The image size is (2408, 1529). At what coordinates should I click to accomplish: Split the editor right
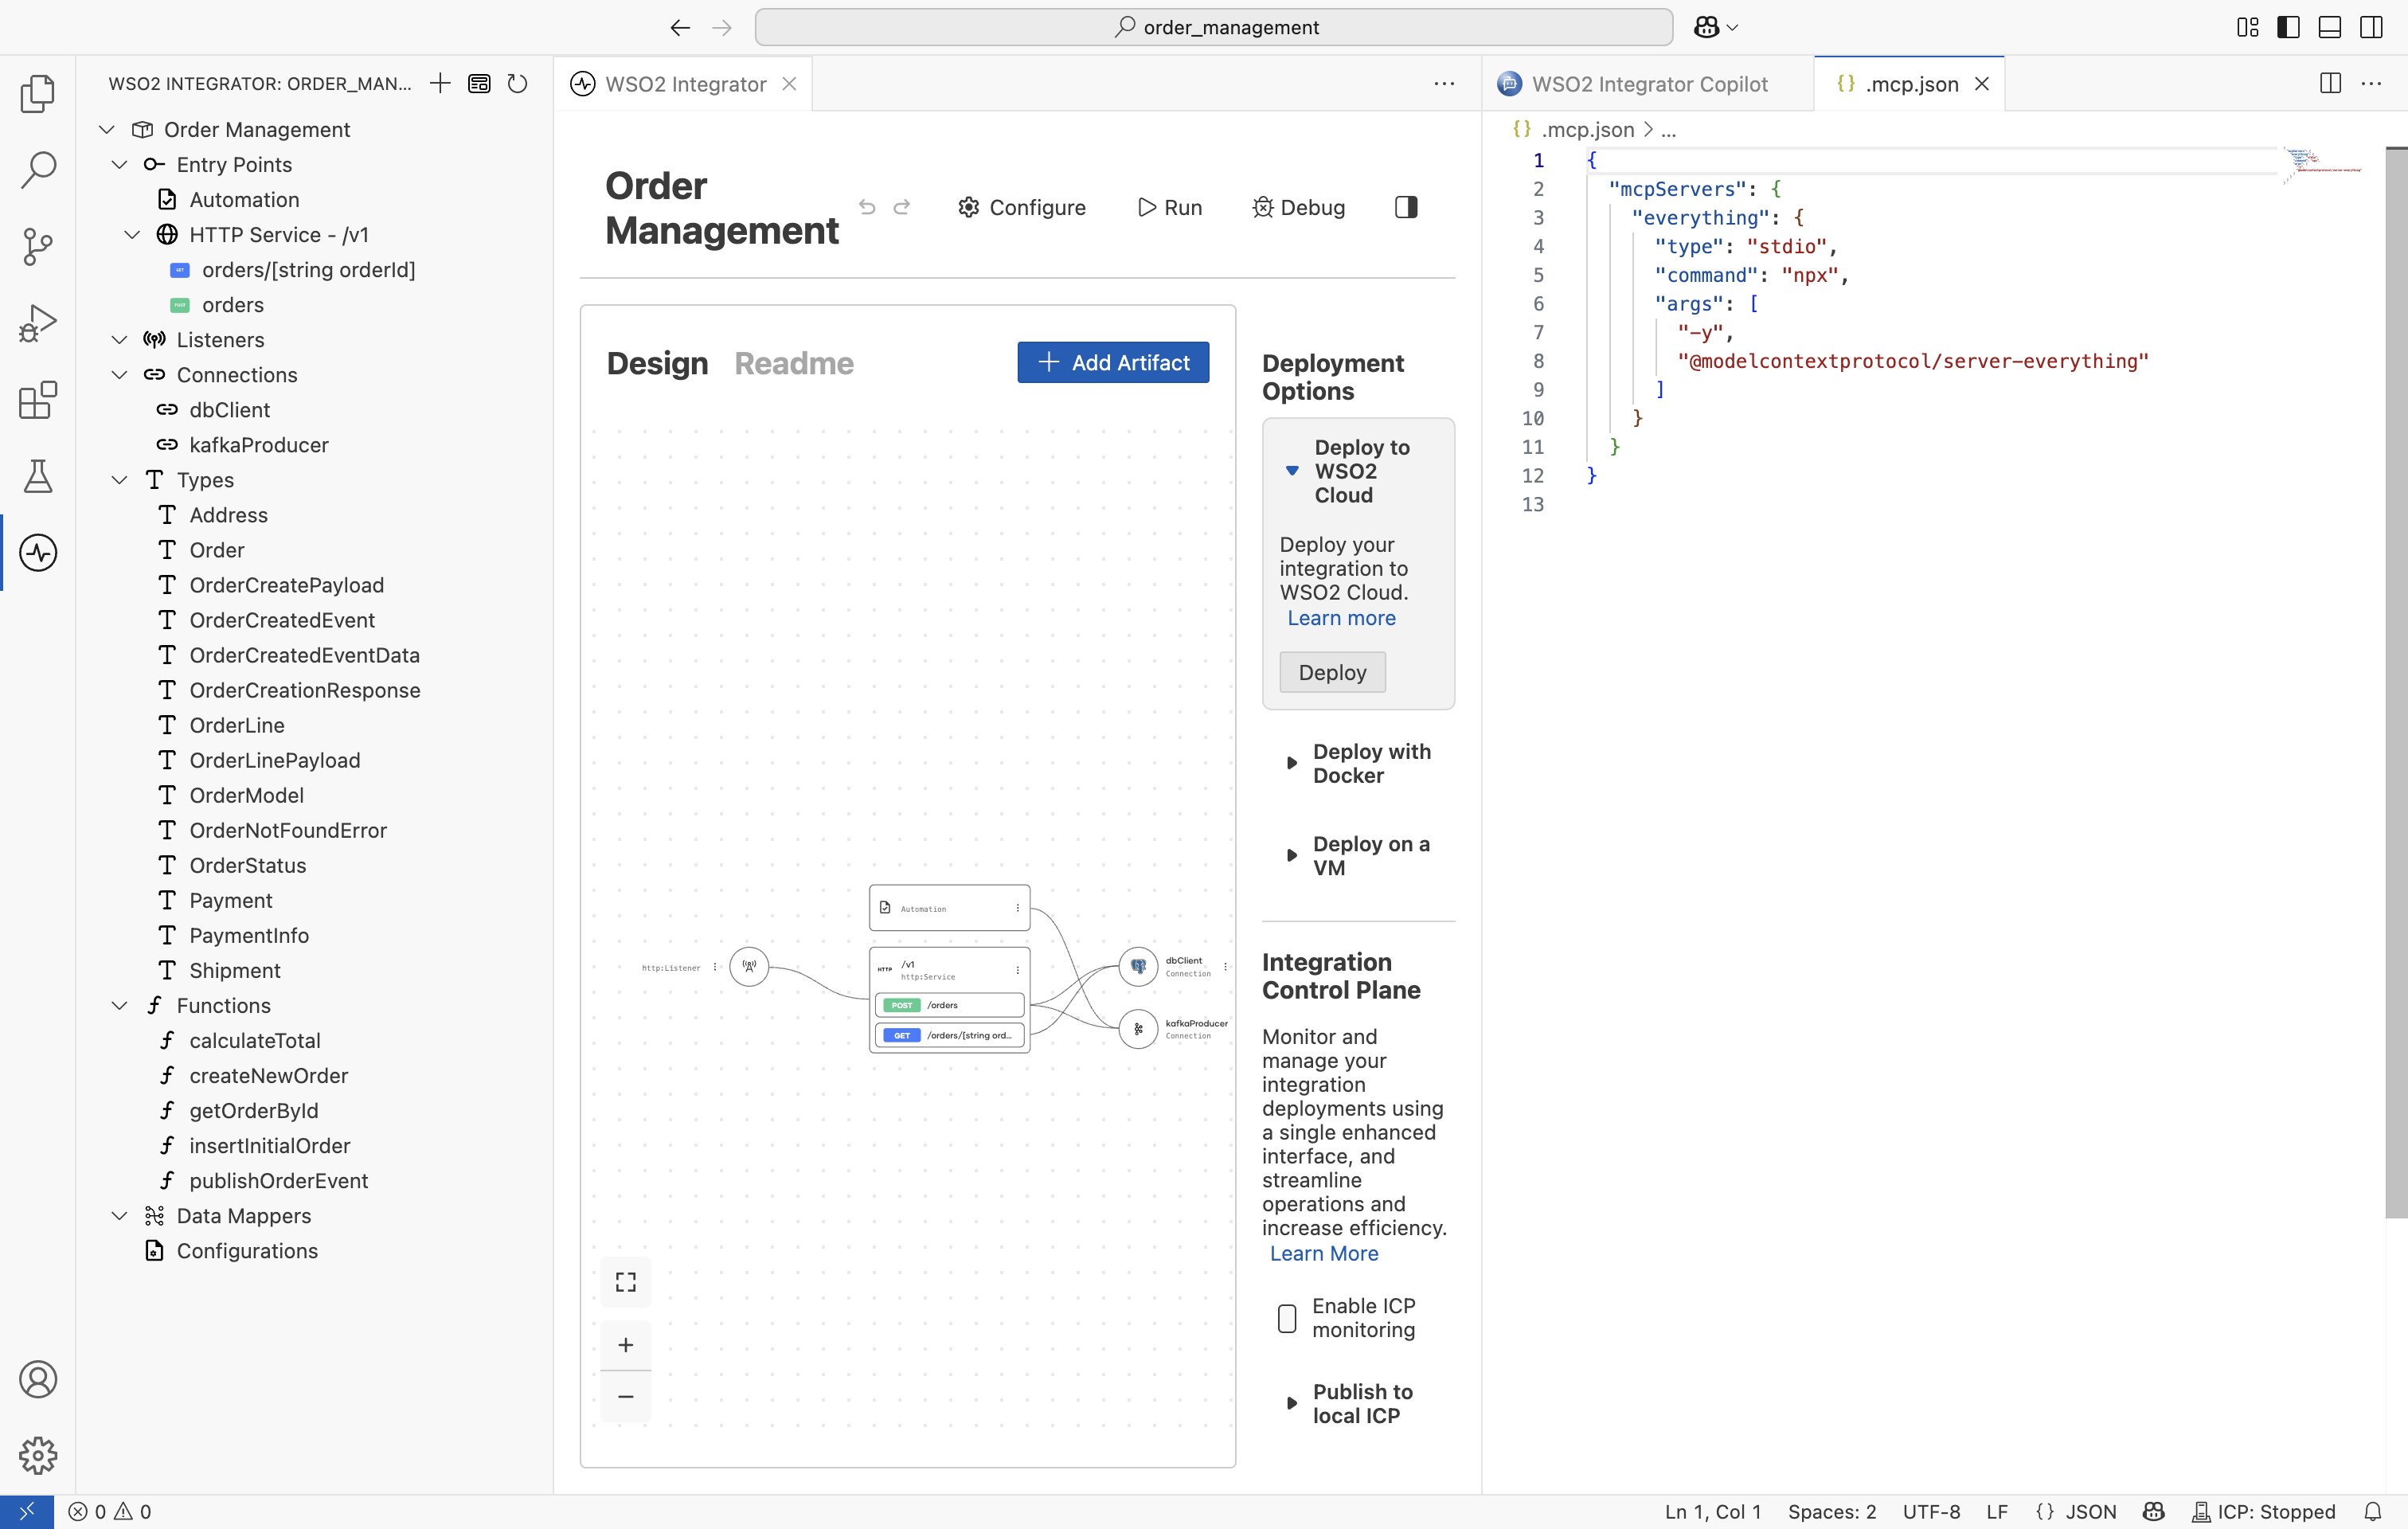point(2330,83)
